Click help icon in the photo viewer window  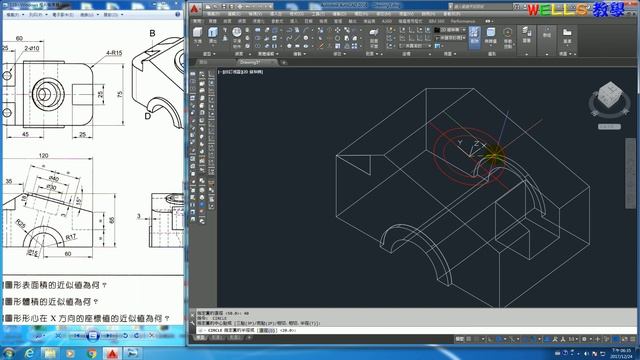tap(178, 14)
